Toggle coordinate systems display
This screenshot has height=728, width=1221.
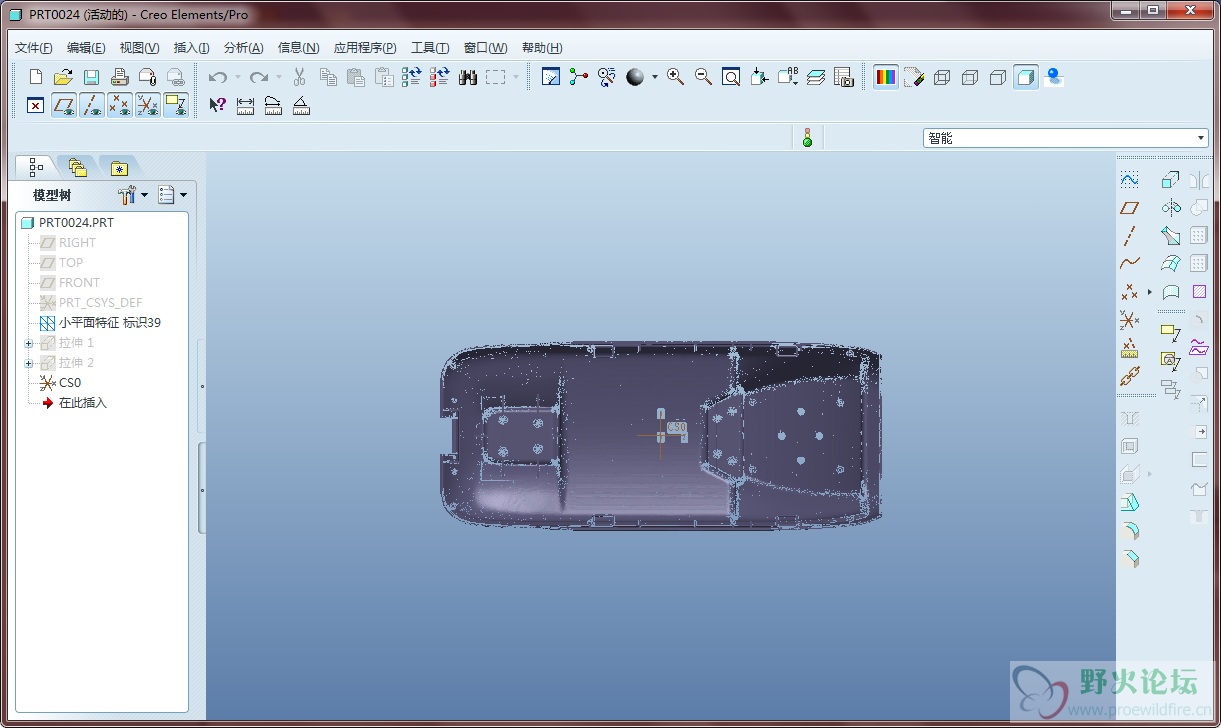148,105
